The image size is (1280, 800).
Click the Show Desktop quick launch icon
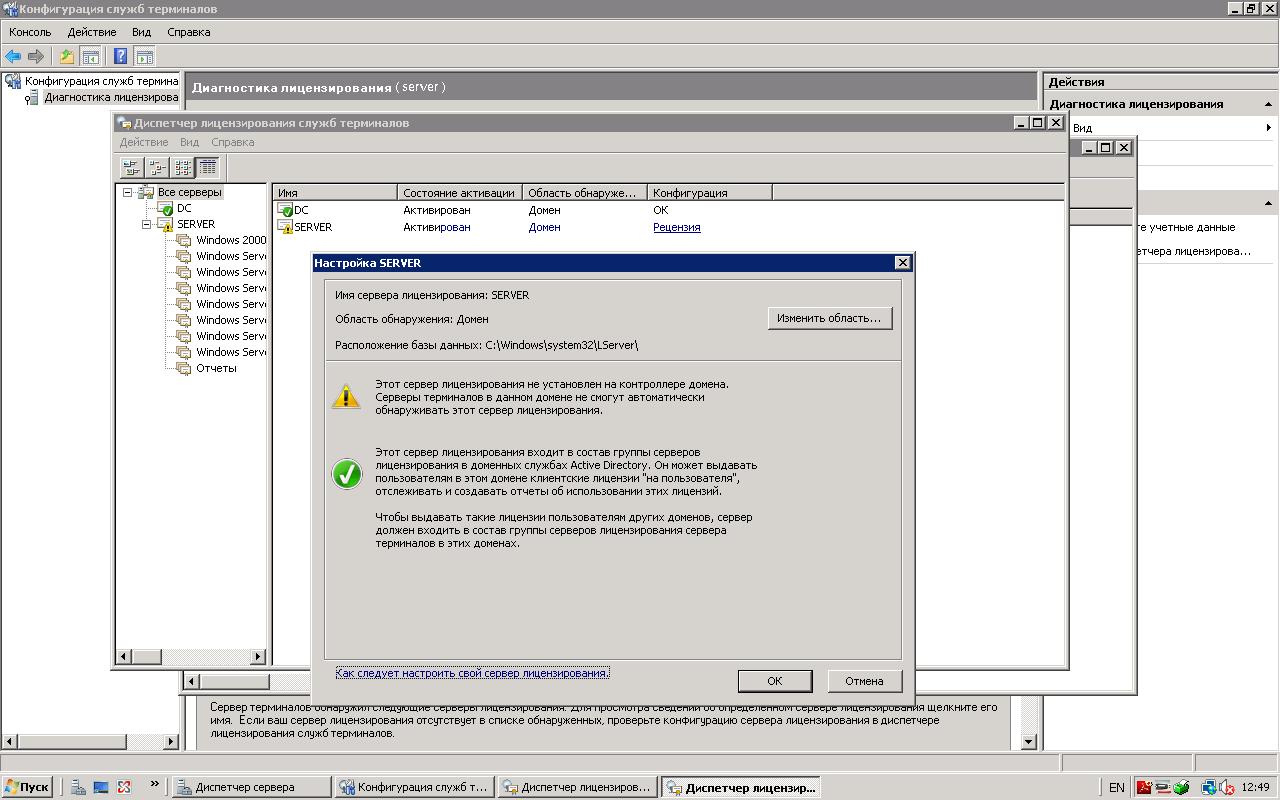click(x=101, y=787)
